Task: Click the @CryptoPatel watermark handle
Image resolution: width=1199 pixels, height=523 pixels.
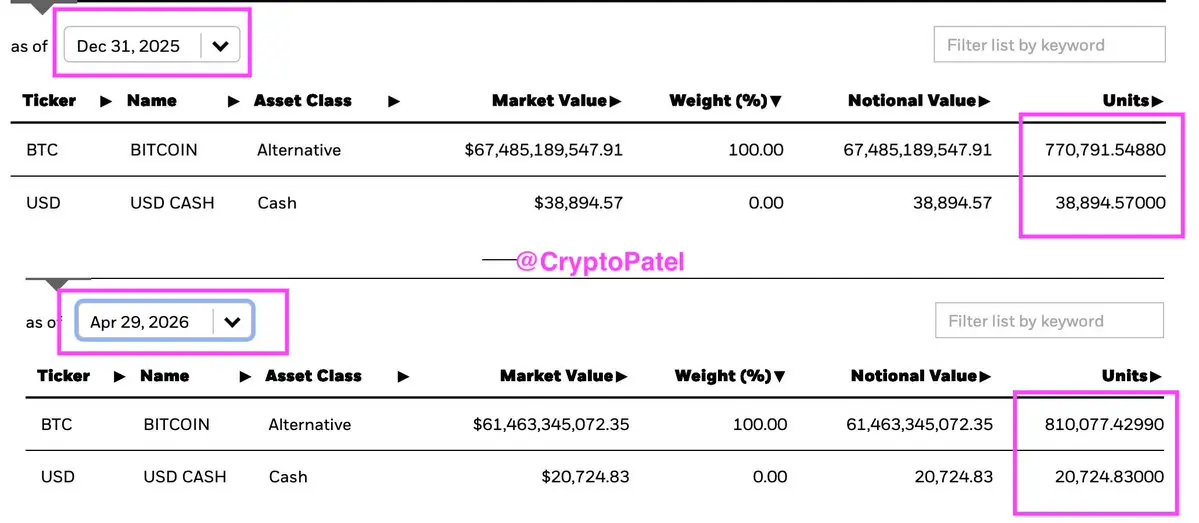Action: pos(600,263)
